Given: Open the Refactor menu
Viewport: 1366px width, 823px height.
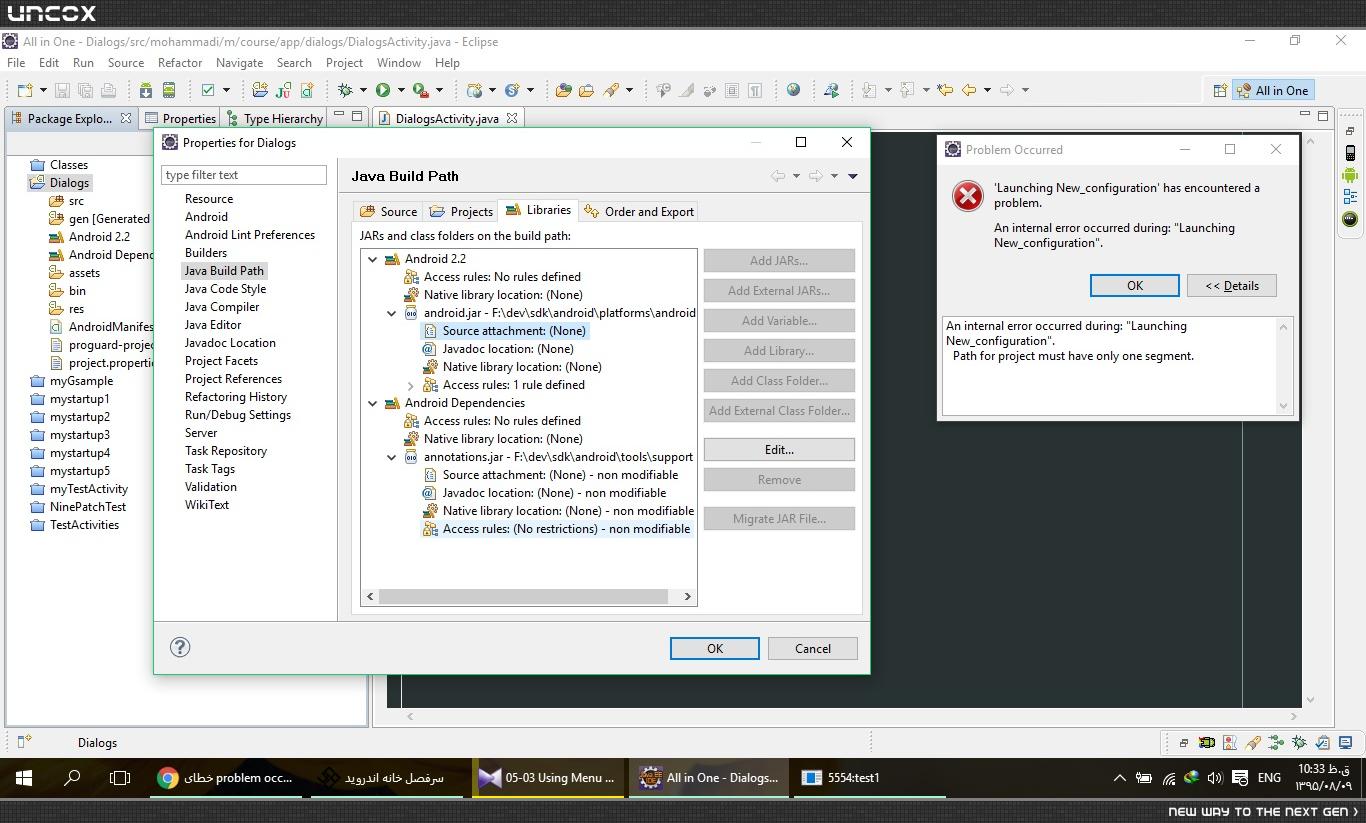Looking at the screenshot, I should [180, 62].
